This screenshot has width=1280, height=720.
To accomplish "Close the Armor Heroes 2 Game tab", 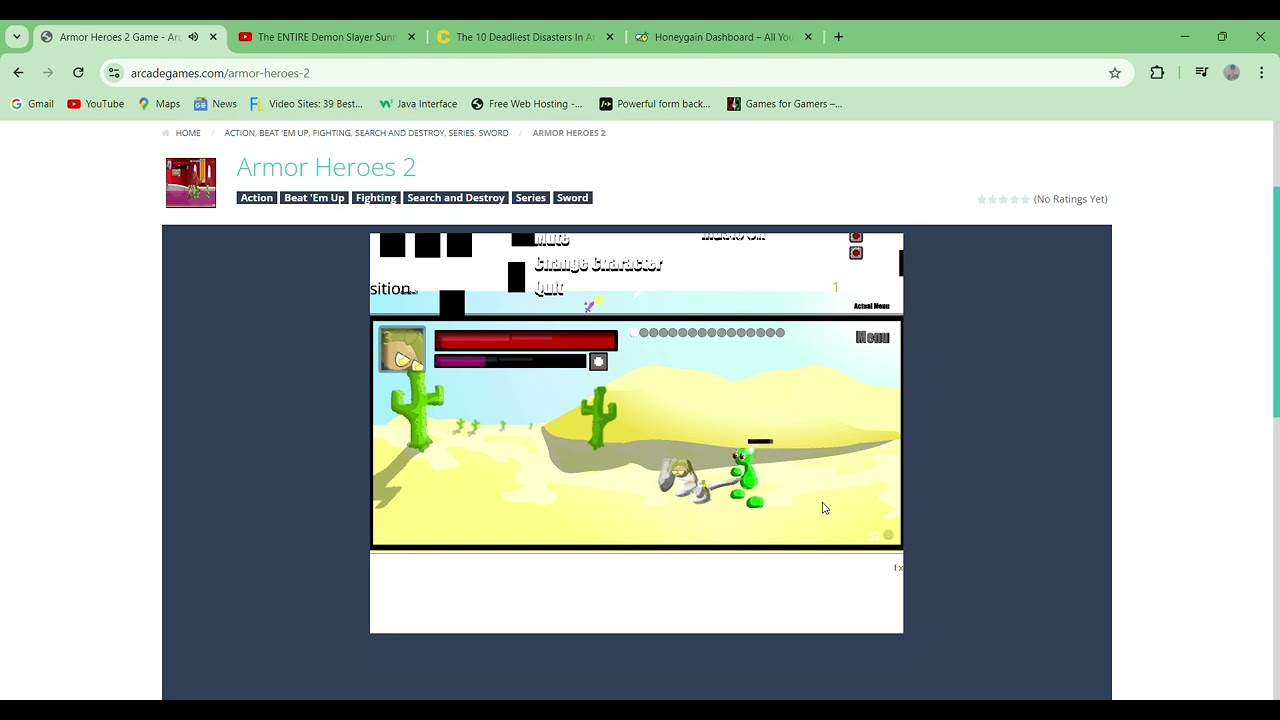I will [213, 37].
